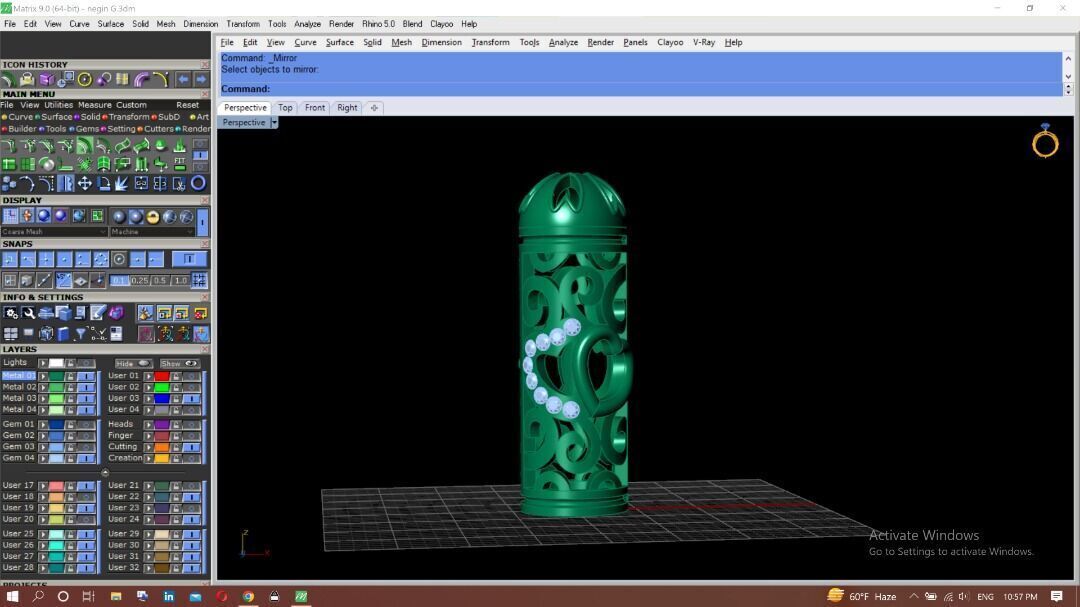Close the Icon History panel
Image resolution: width=1080 pixels, height=607 pixels.
[205, 64]
